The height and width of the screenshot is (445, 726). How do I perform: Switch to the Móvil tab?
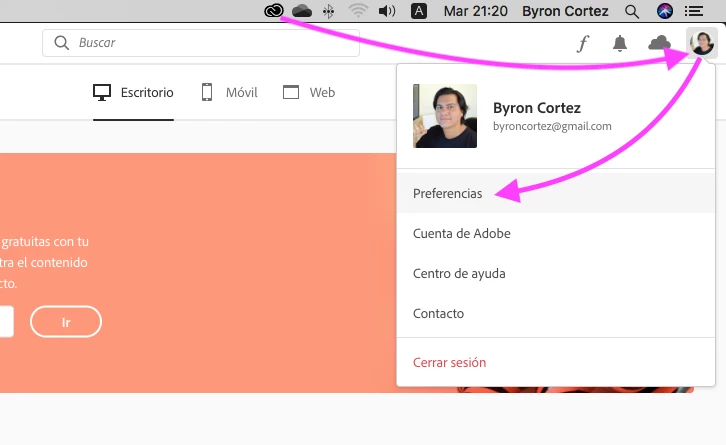pyautogui.click(x=229, y=93)
